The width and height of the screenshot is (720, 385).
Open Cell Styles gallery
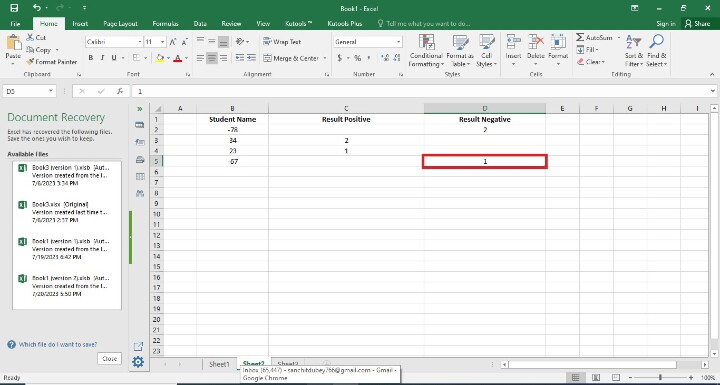[x=486, y=51]
